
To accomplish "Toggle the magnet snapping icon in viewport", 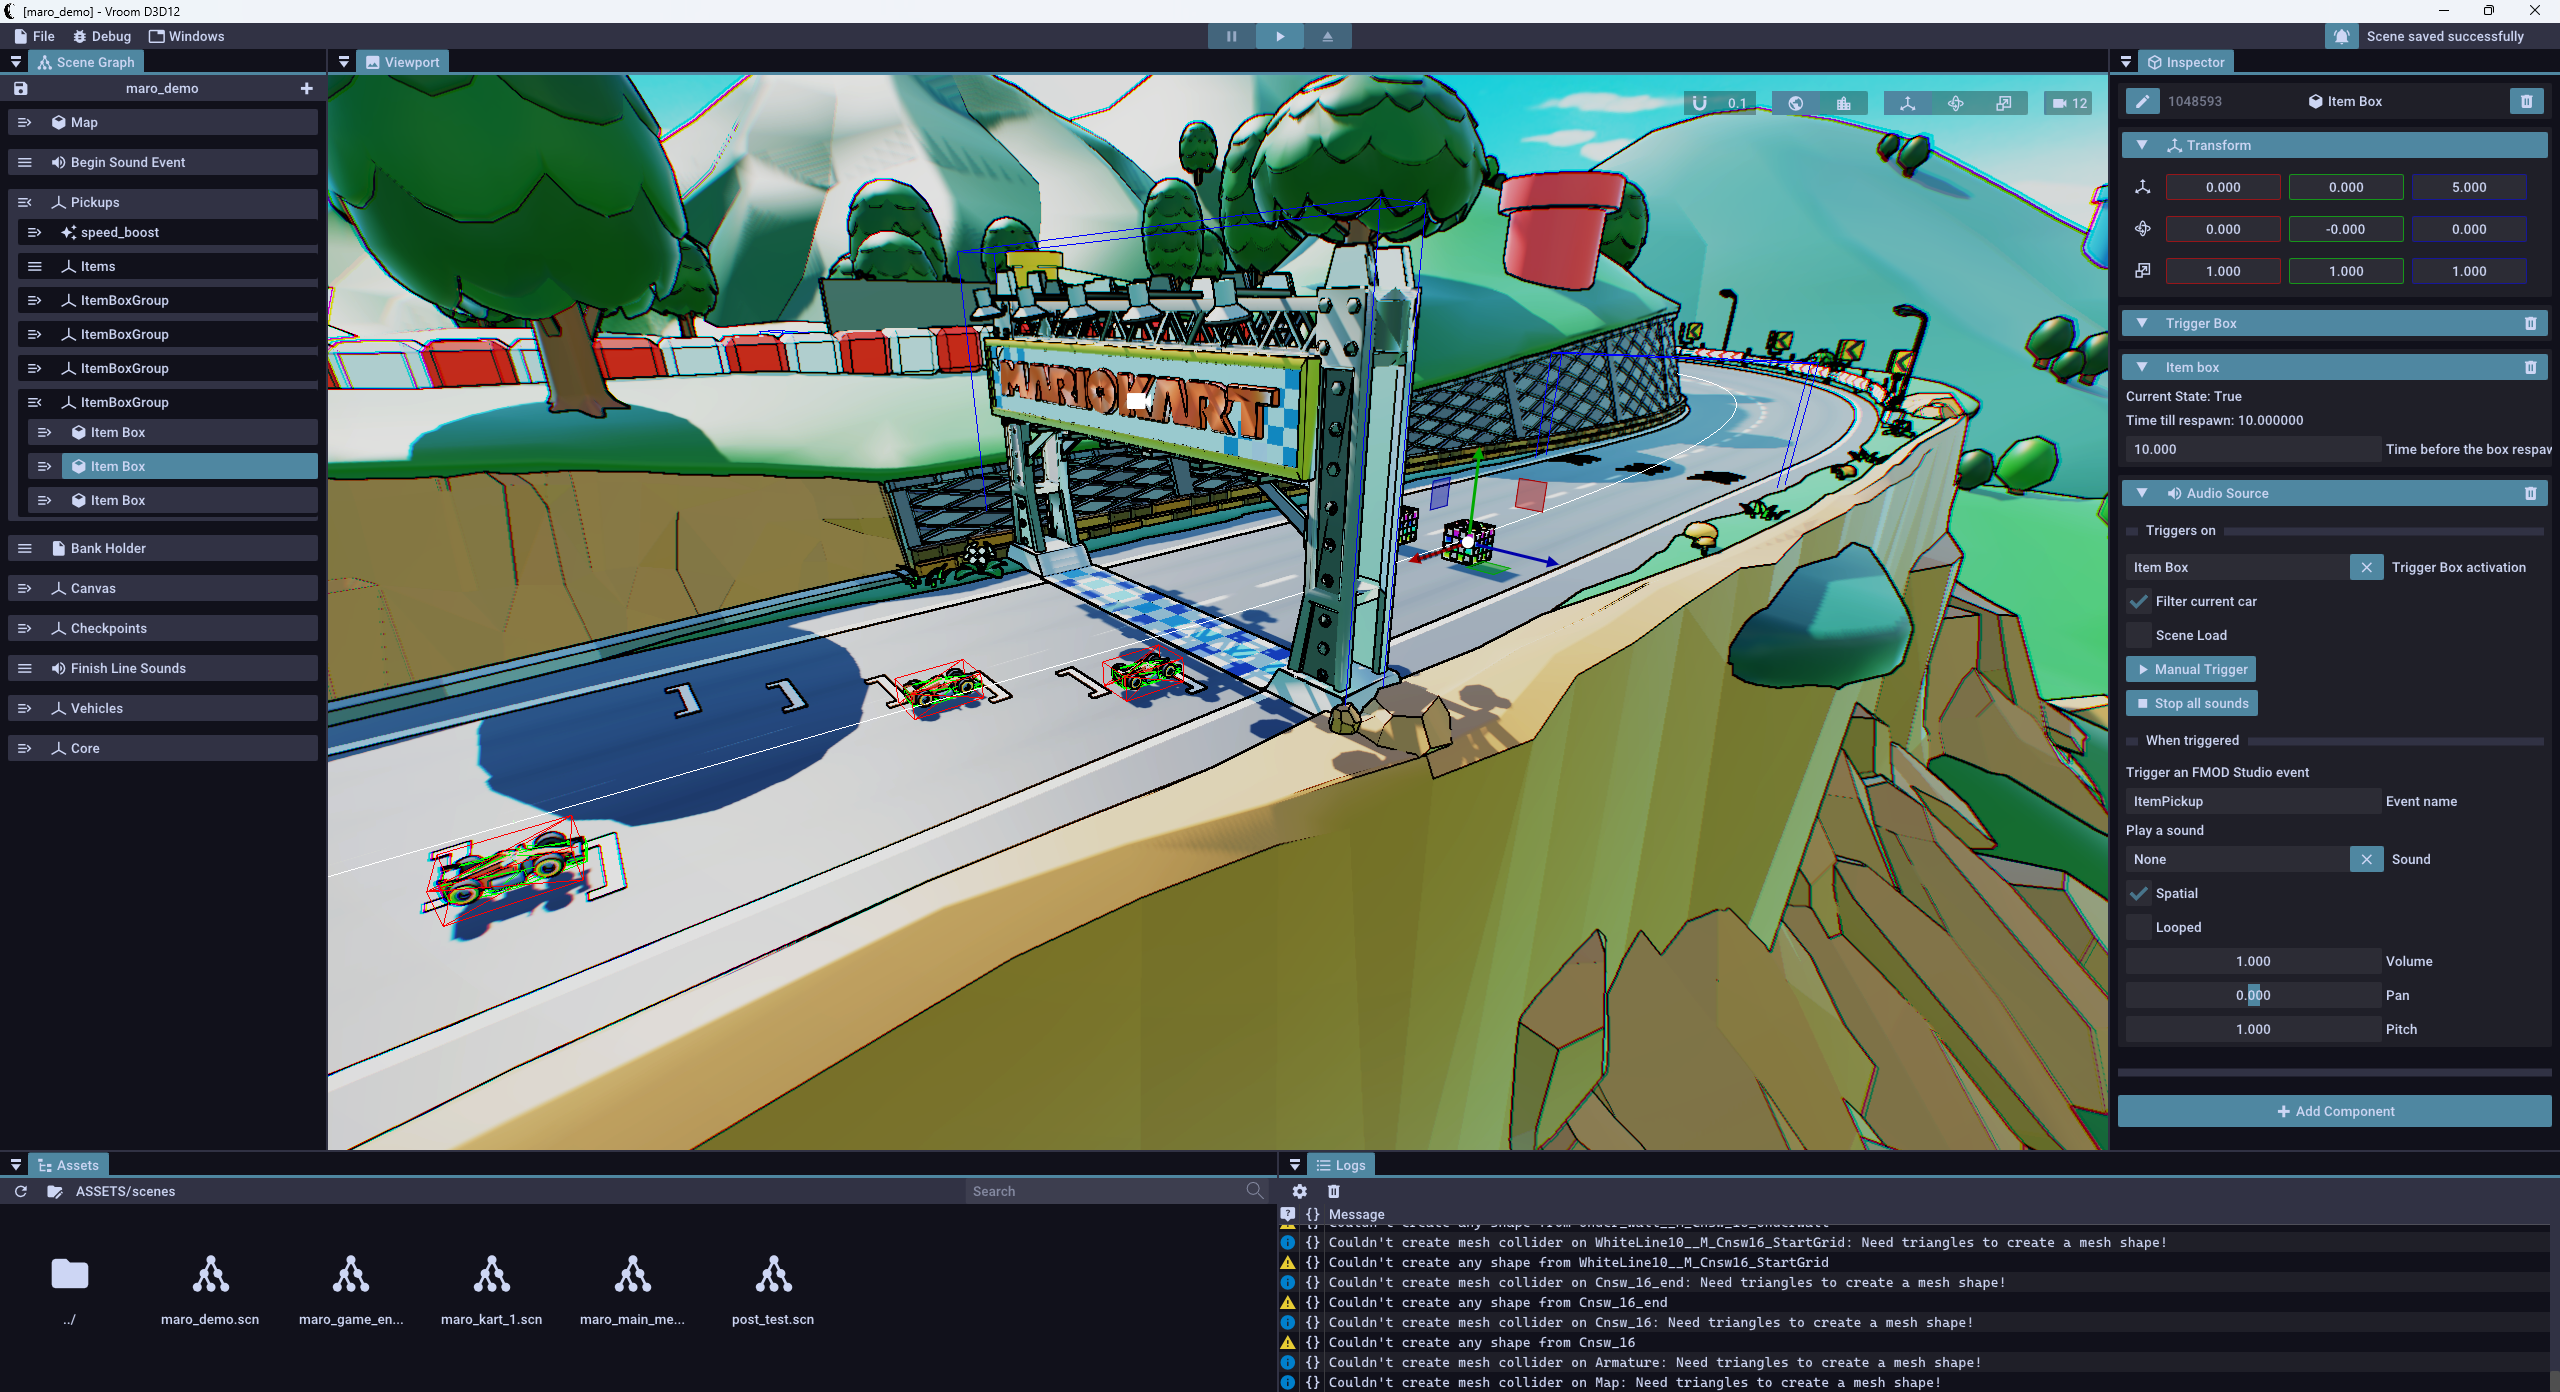I will point(1699,103).
